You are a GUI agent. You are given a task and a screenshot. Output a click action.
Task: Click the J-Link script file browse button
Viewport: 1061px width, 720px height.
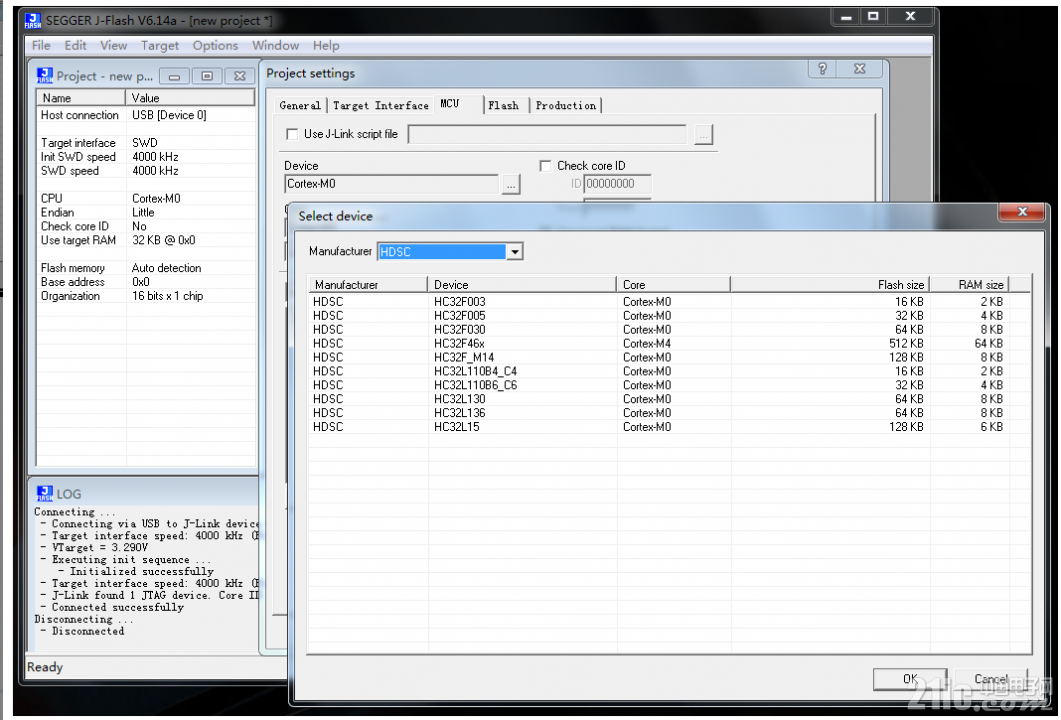pyautogui.click(x=704, y=135)
